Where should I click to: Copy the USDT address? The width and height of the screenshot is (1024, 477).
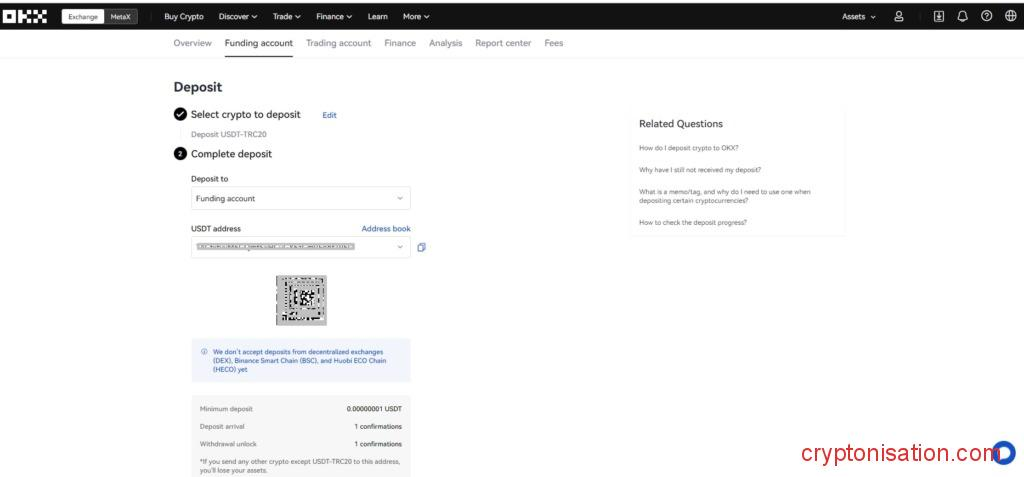(422, 247)
